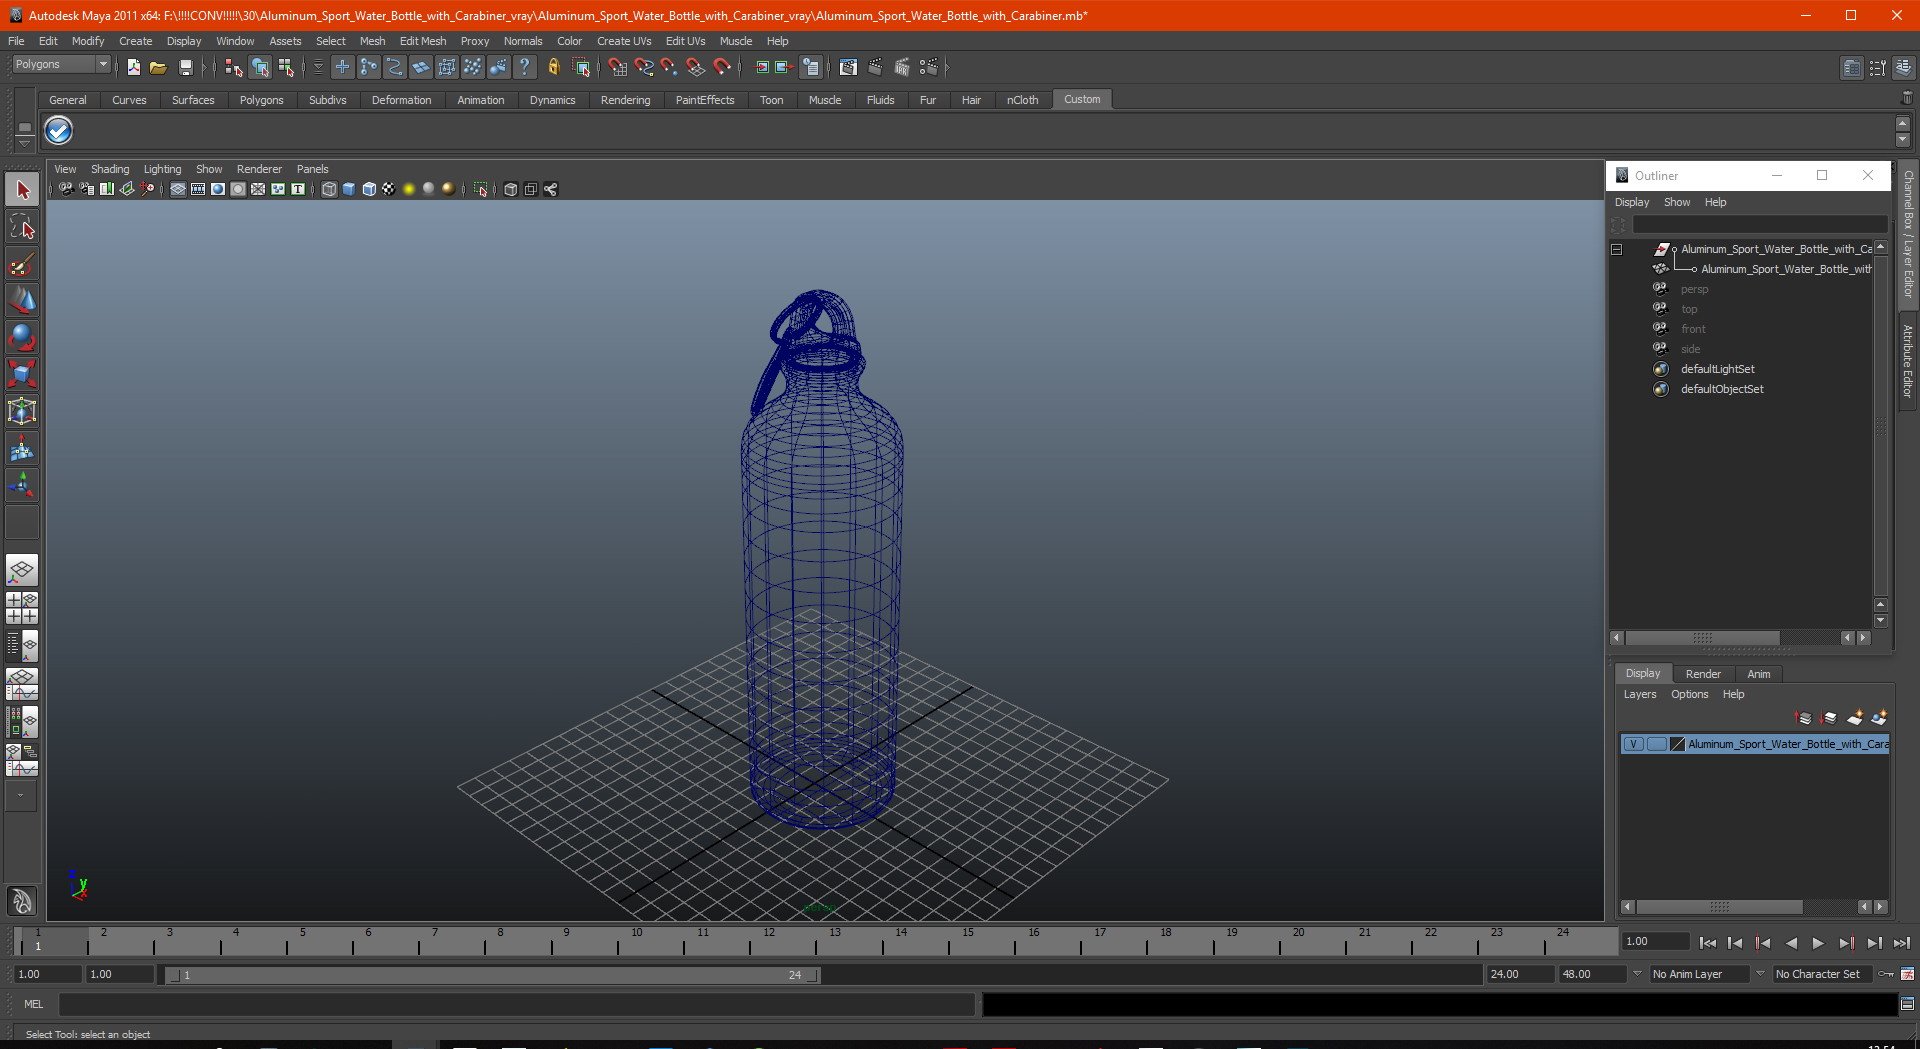
Task: Open the No Character Set dropdown arrow
Action: [x=1760, y=974]
